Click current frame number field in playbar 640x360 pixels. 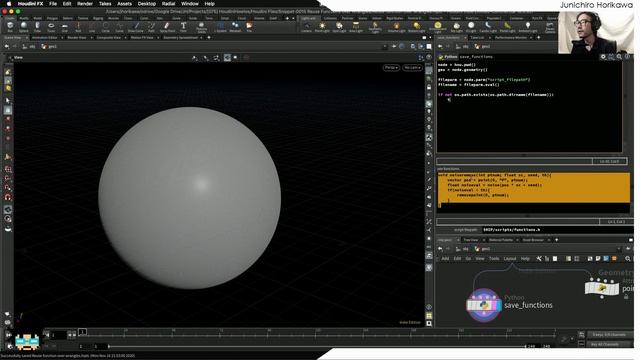[58, 335]
